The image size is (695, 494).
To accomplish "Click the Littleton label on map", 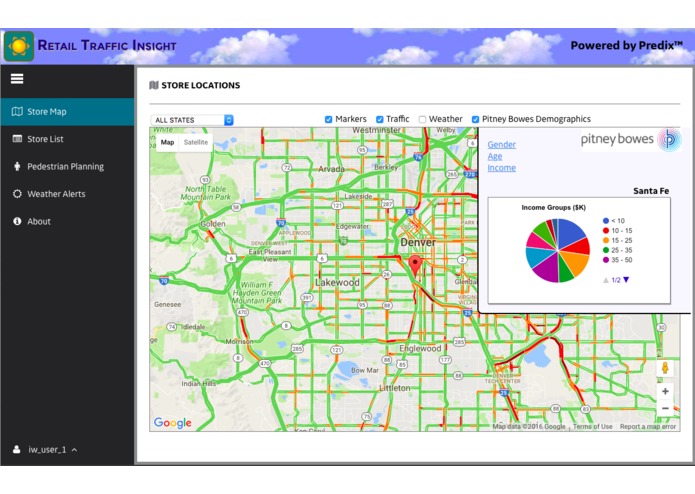I will (x=394, y=388).
